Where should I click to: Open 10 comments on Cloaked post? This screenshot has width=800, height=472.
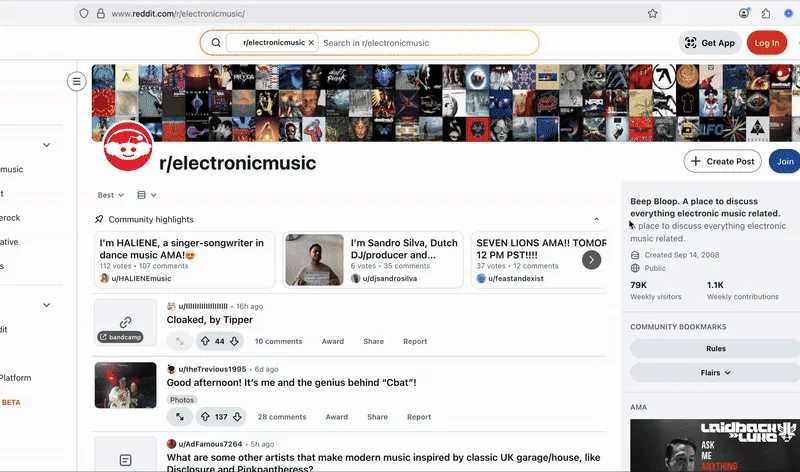pyautogui.click(x=279, y=341)
